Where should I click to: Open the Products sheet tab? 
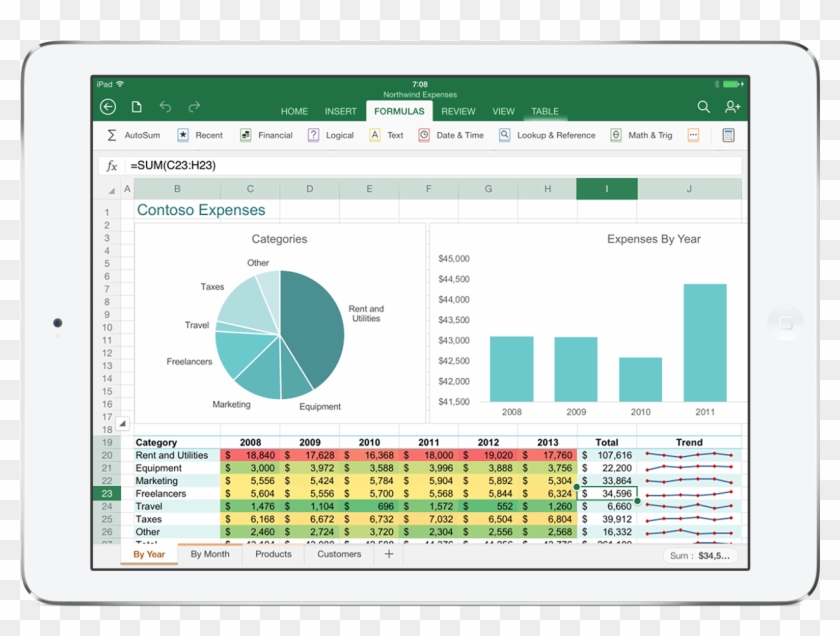click(x=273, y=554)
